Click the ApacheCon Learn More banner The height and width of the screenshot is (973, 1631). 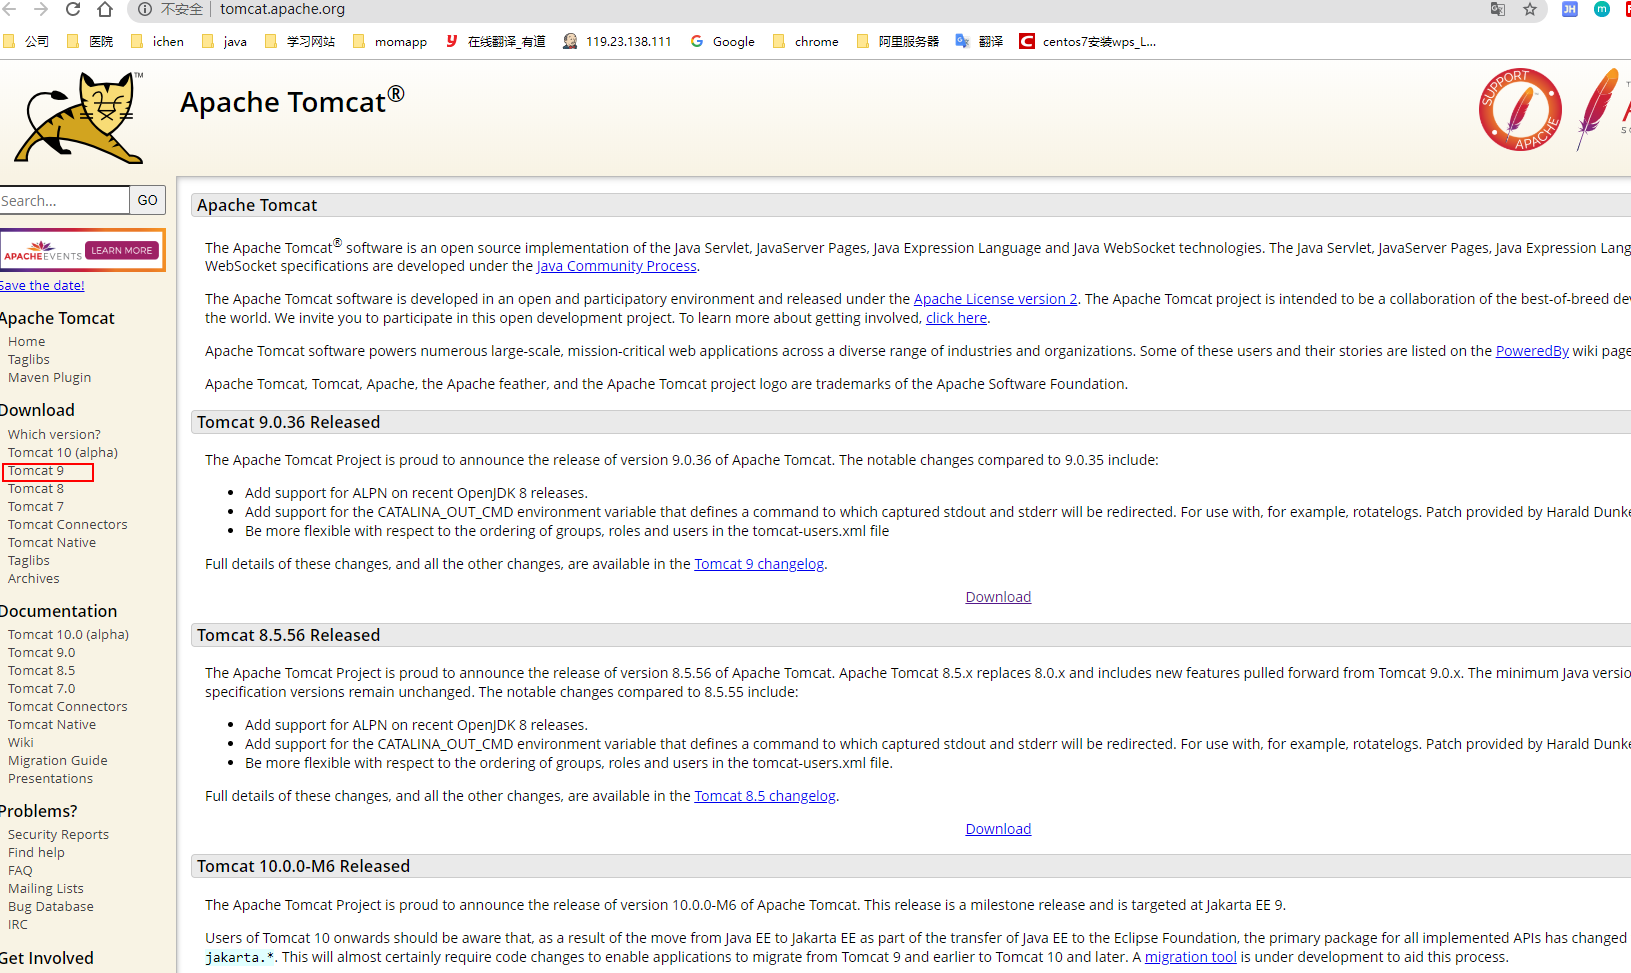click(82, 250)
